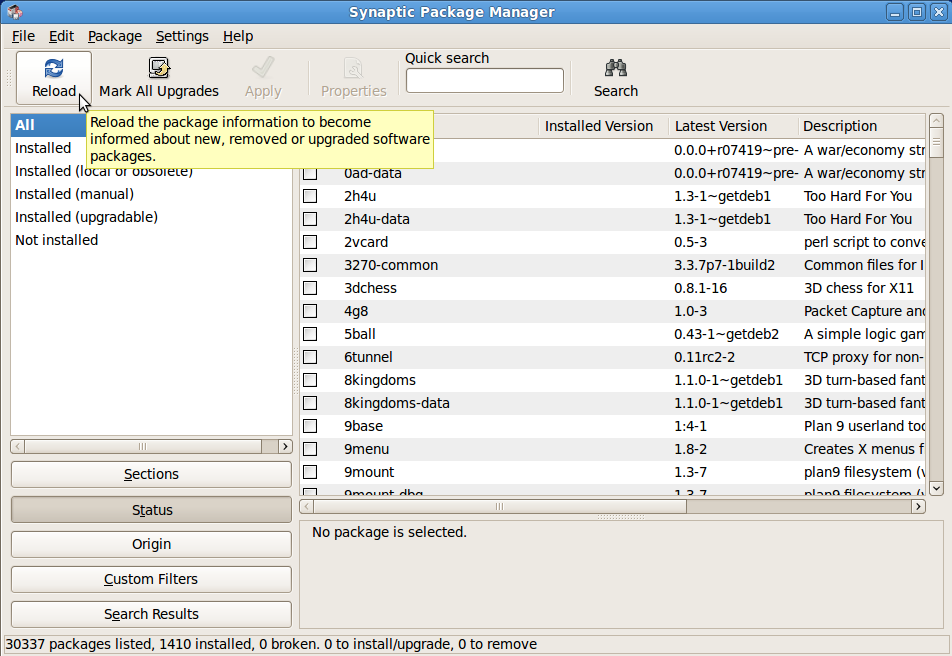Show Search Results view
Viewport: 952px width, 656px height.
coord(150,614)
